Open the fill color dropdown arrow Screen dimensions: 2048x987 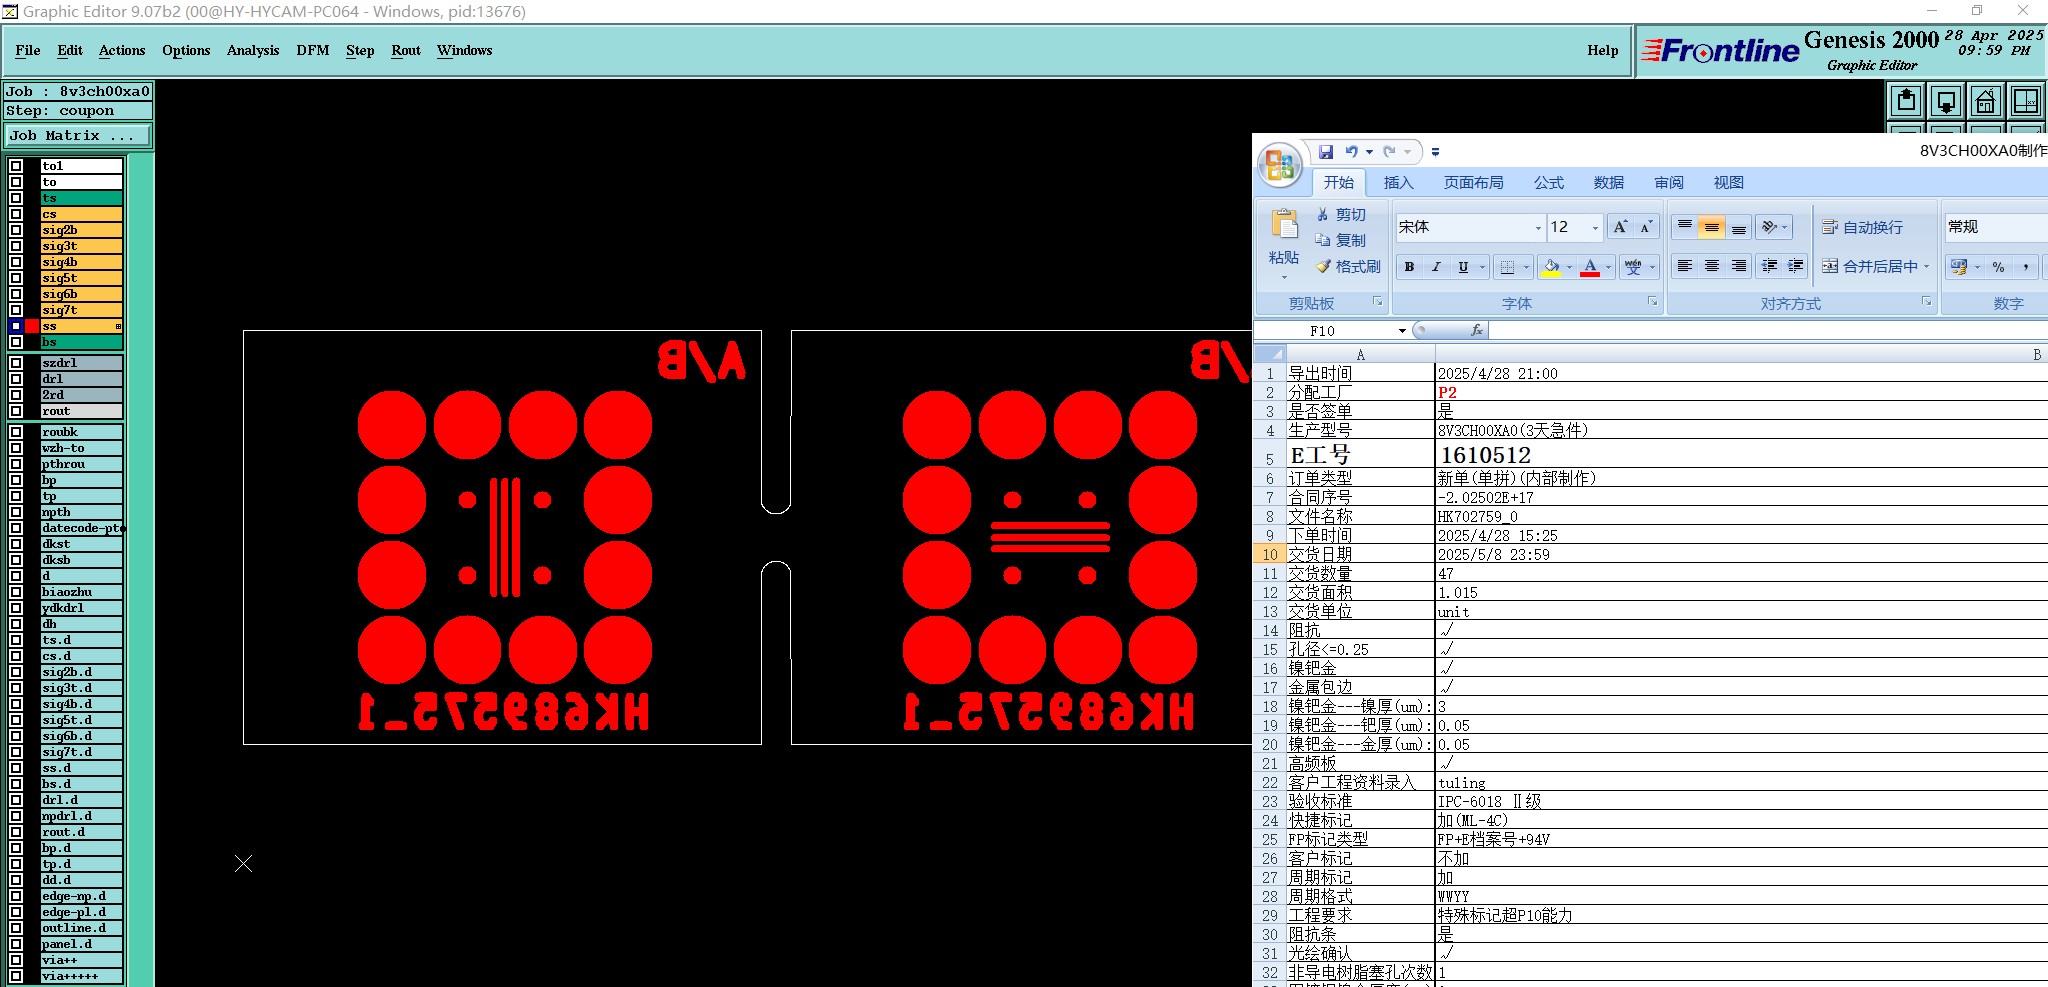[x=1569, y=267]
